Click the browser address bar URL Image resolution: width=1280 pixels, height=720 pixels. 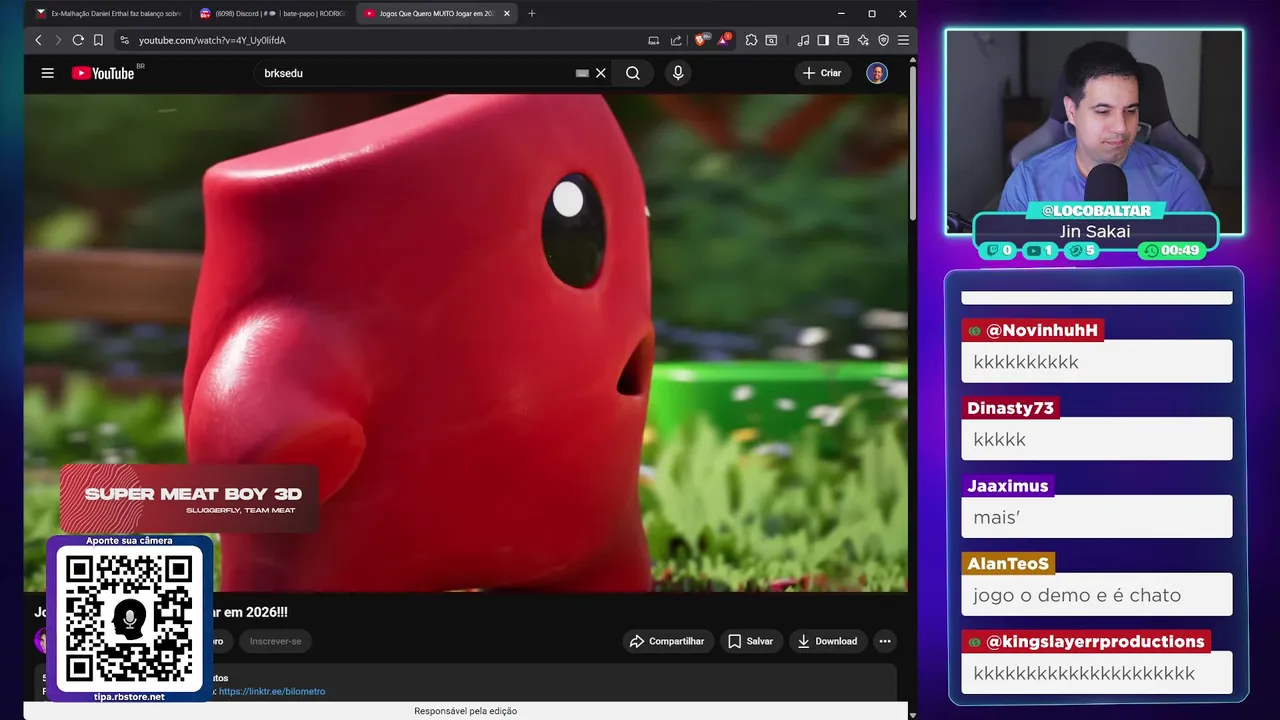click(212, 40)
